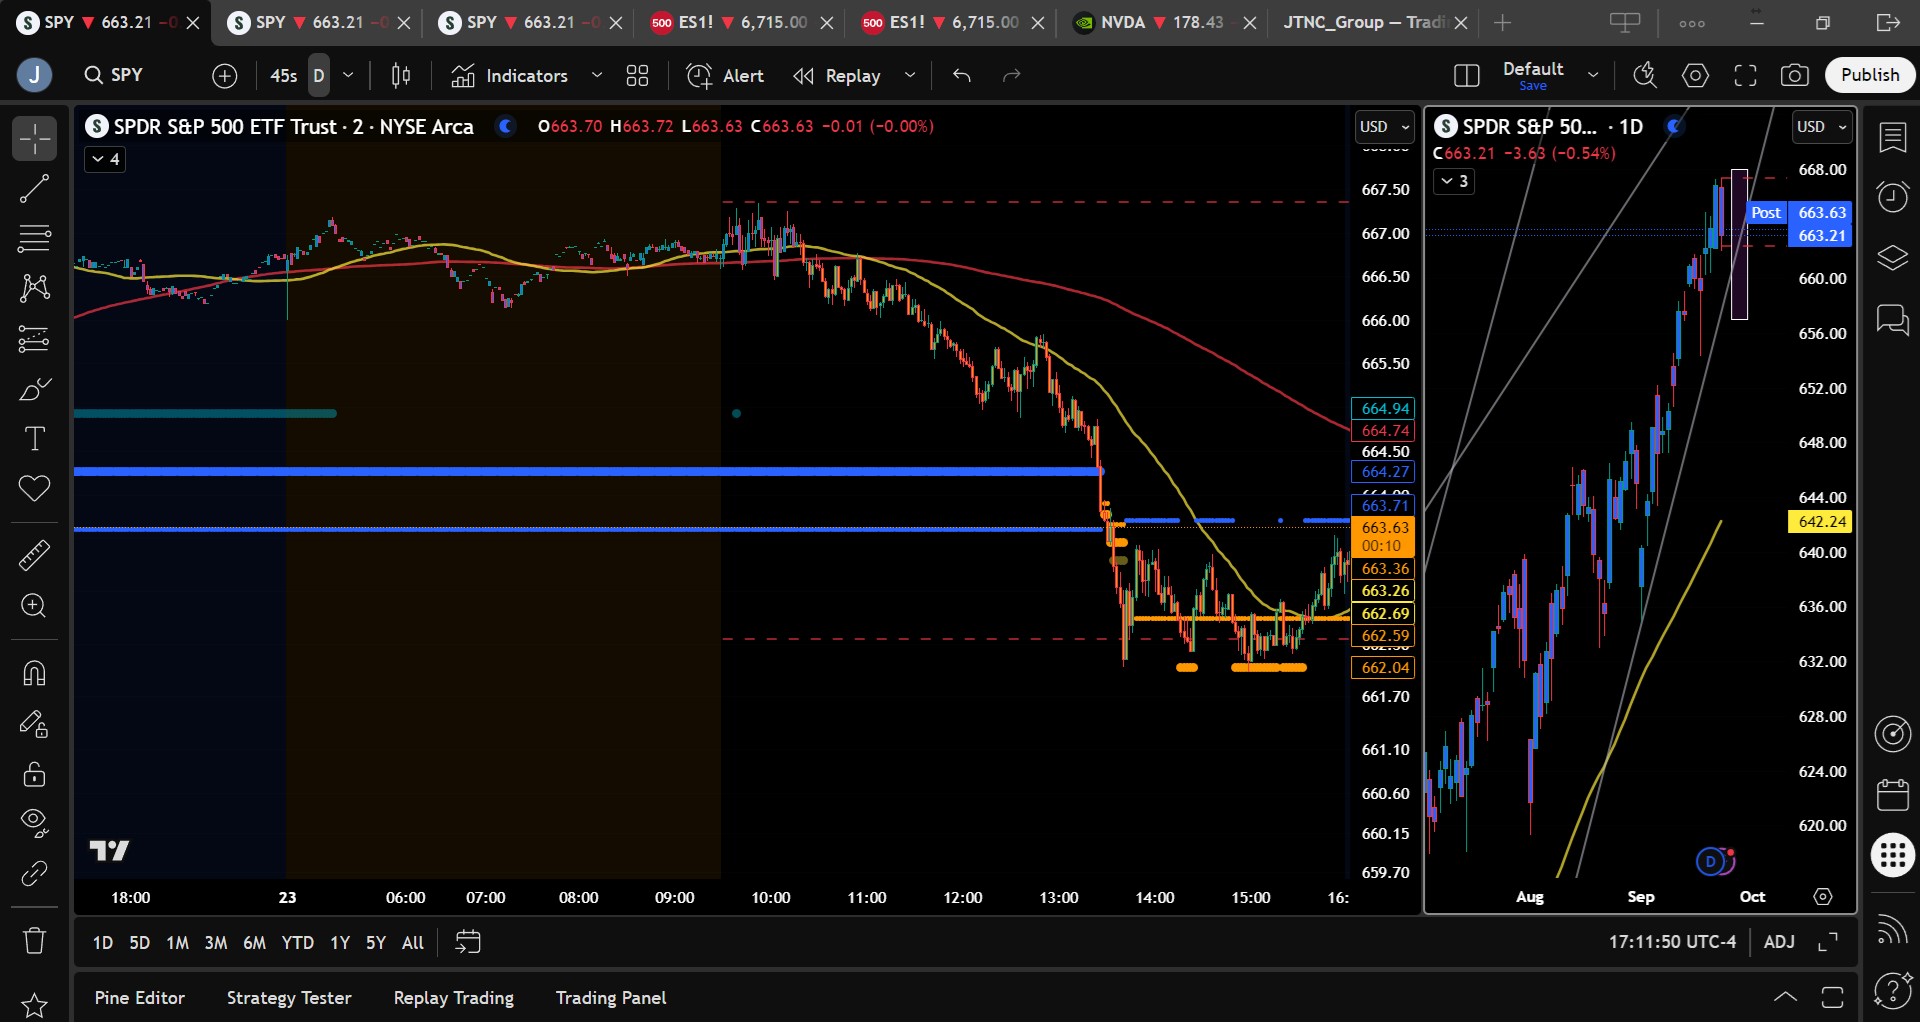
Task: Change daily chart USD currency dropdown
Action: pyautogui.click(x=1822, y=127)
